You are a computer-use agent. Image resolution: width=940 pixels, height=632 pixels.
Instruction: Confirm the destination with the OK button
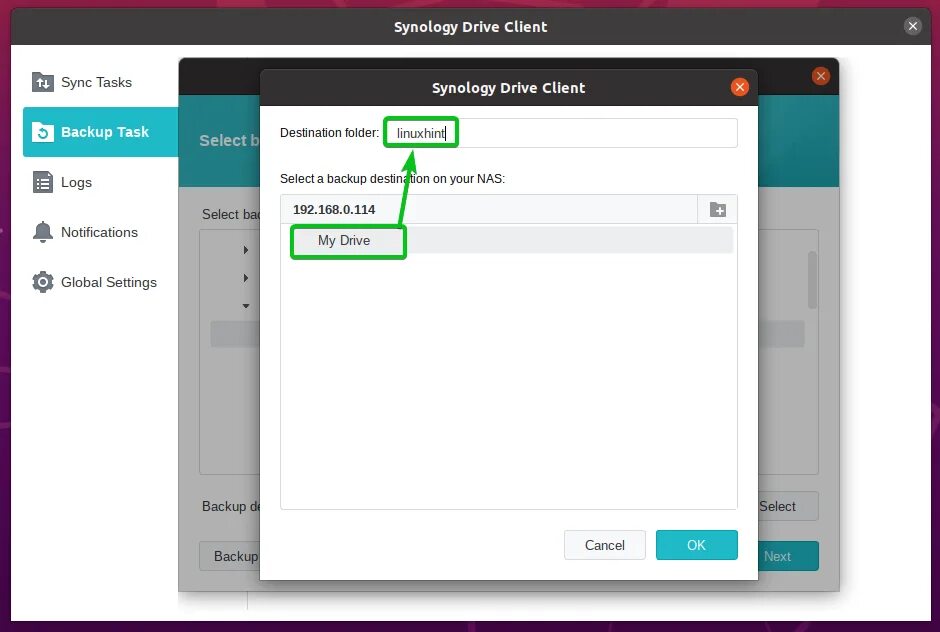[x=697, y=545]
